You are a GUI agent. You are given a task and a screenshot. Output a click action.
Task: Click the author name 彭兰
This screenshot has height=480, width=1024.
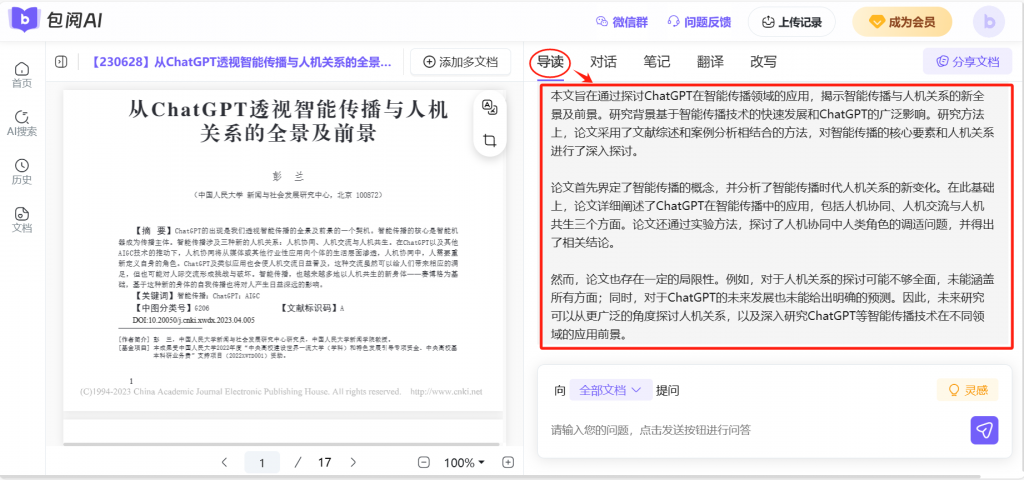coord(288,176)
